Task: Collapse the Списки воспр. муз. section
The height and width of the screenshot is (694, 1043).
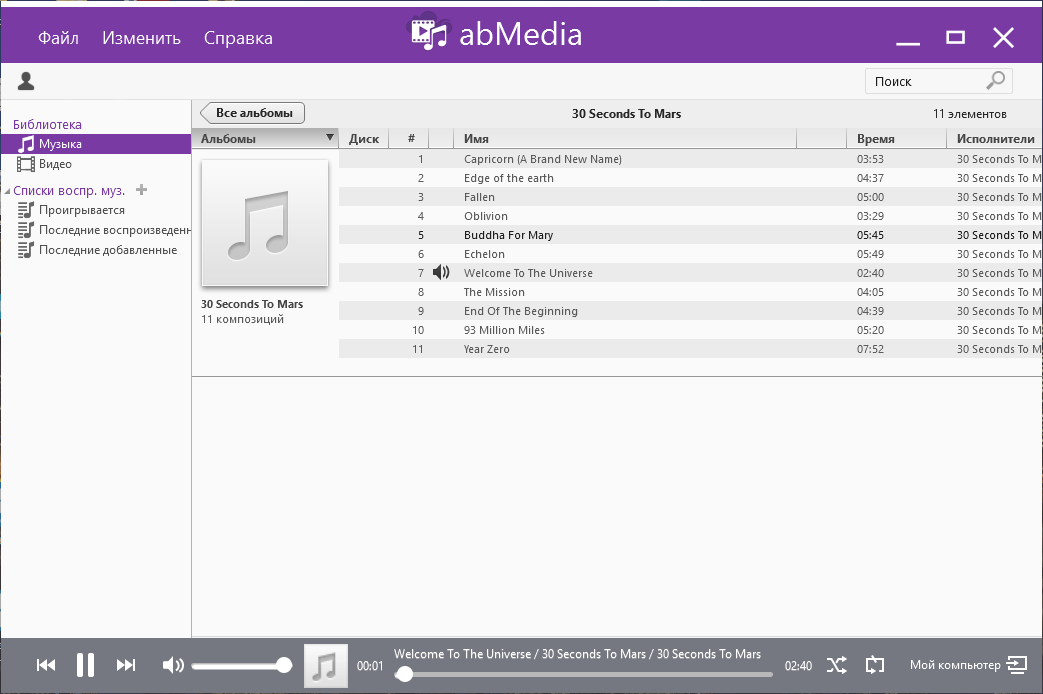Action: point(7,191)
